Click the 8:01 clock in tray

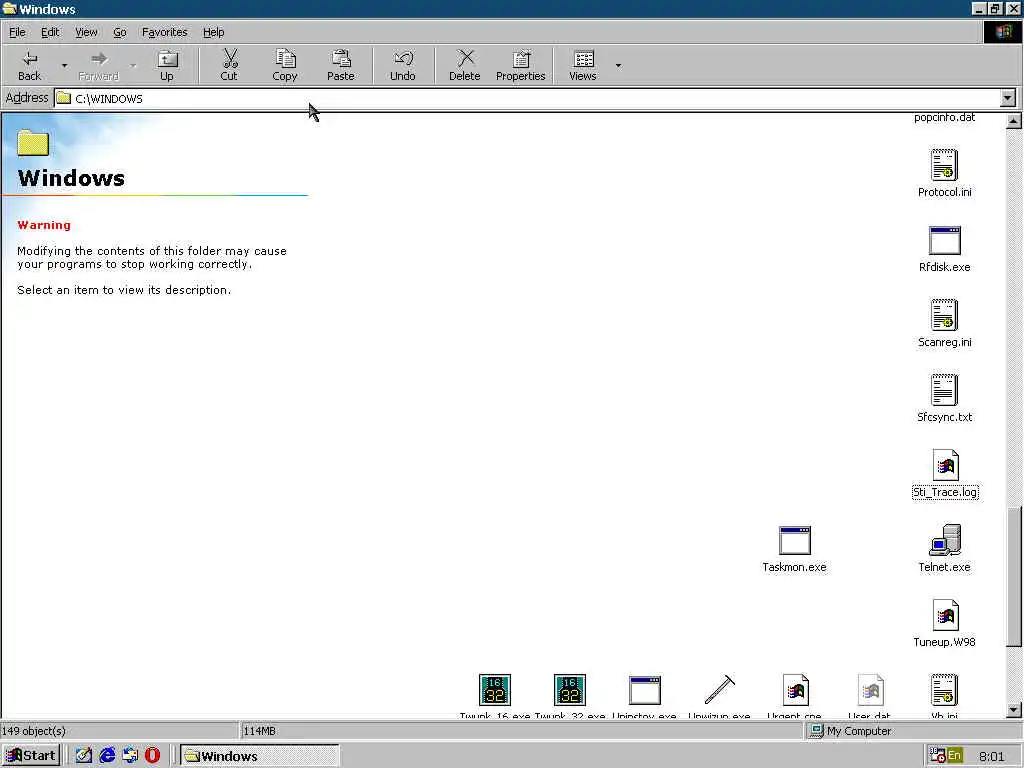point(991,756)
